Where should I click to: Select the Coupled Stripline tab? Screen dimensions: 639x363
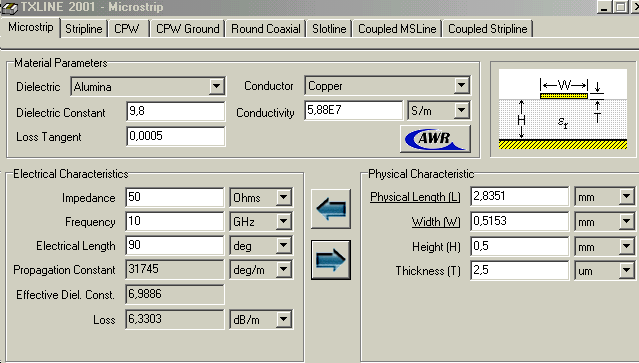coord(487,29)
